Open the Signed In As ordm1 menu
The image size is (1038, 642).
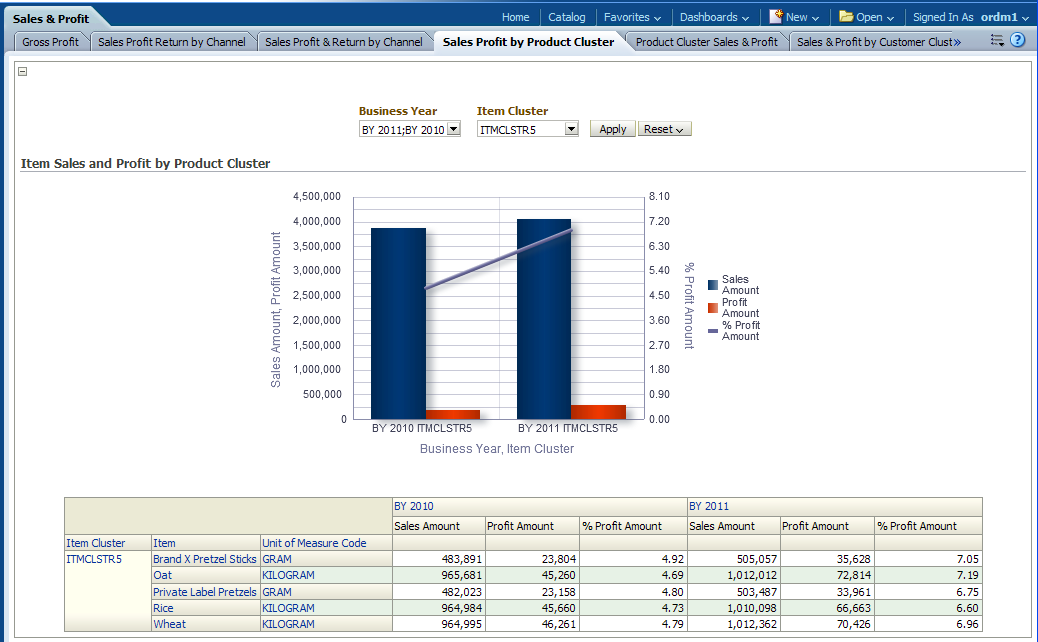(x=970, y=17)
